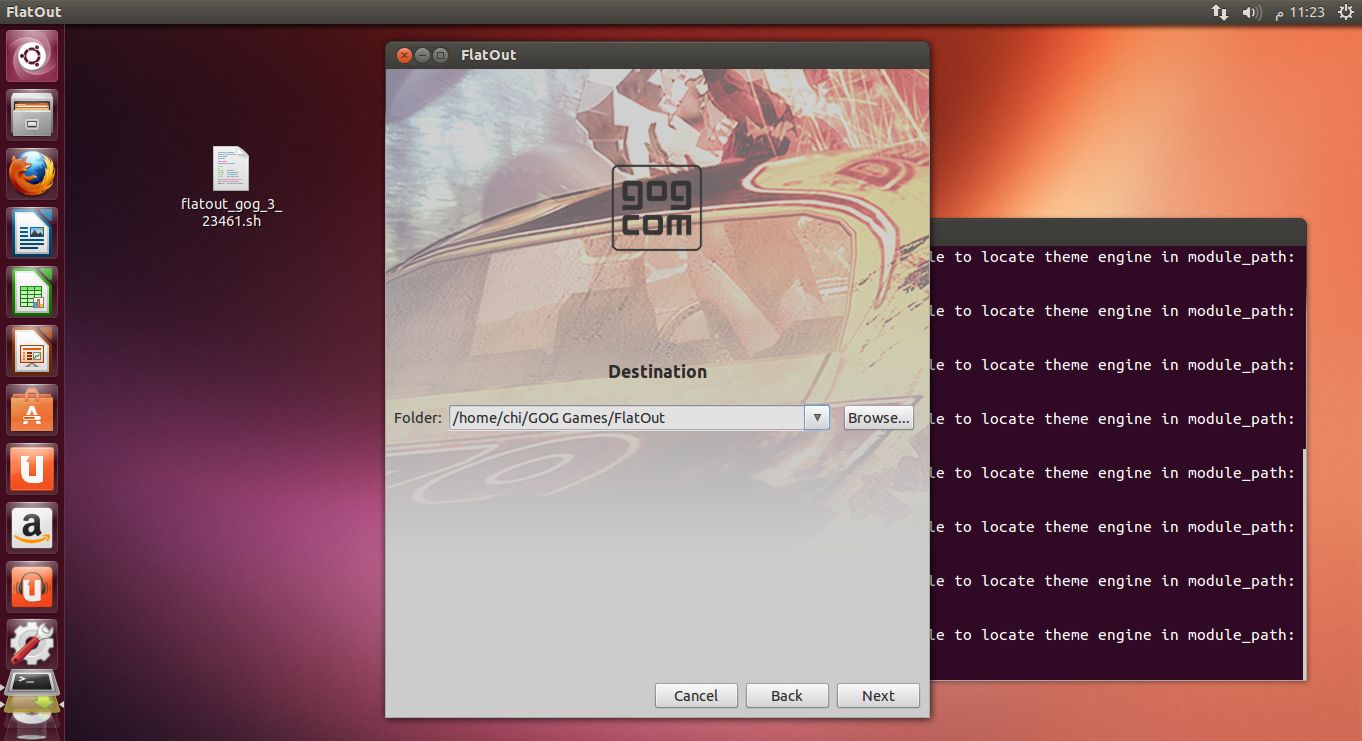Minimize the FlatOut installer window
1362x741 pixels.
coord(422,55)
